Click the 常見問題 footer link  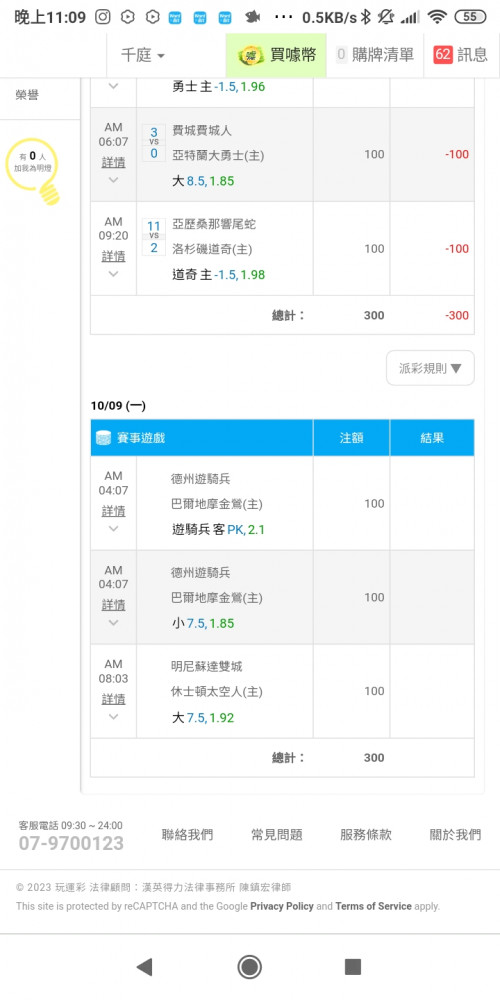pyautogui.click(x=277, y=835)
